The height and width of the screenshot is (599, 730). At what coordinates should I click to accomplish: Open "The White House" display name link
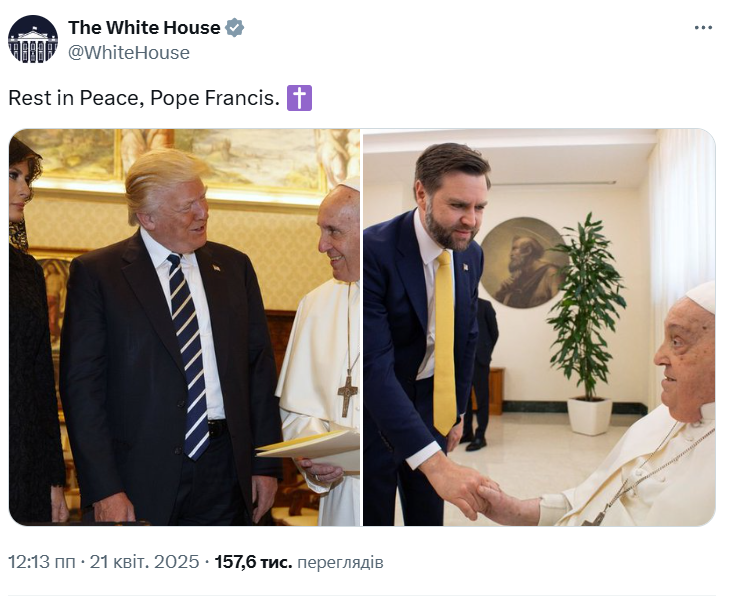(144, 28)
